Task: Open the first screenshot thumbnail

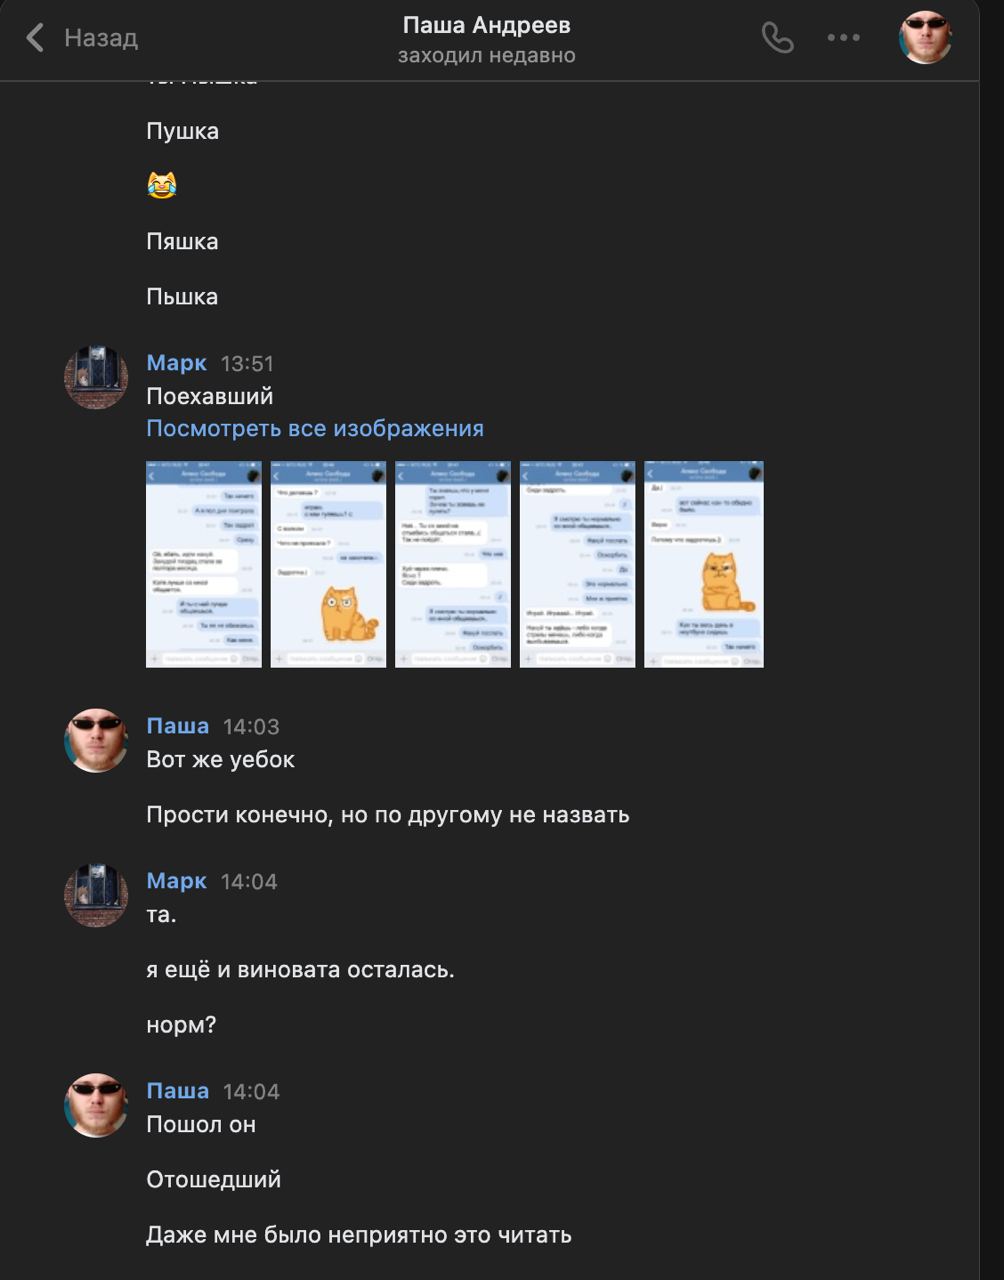Action: [204, 564]
